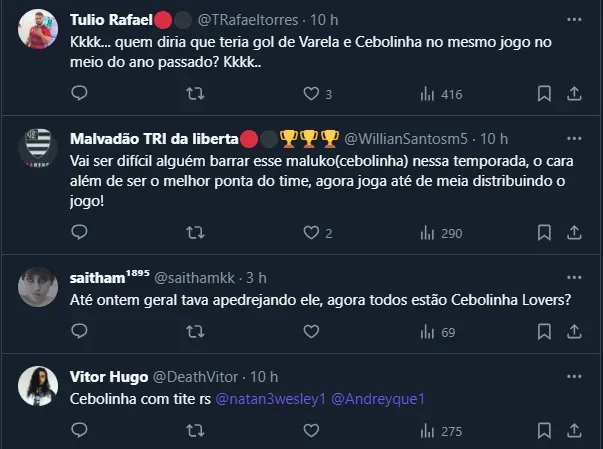Open more options on Malvadão TRI's tweet
Image resolution: width=603 pixels, height=449 pixels.
[x=572, y=138]
